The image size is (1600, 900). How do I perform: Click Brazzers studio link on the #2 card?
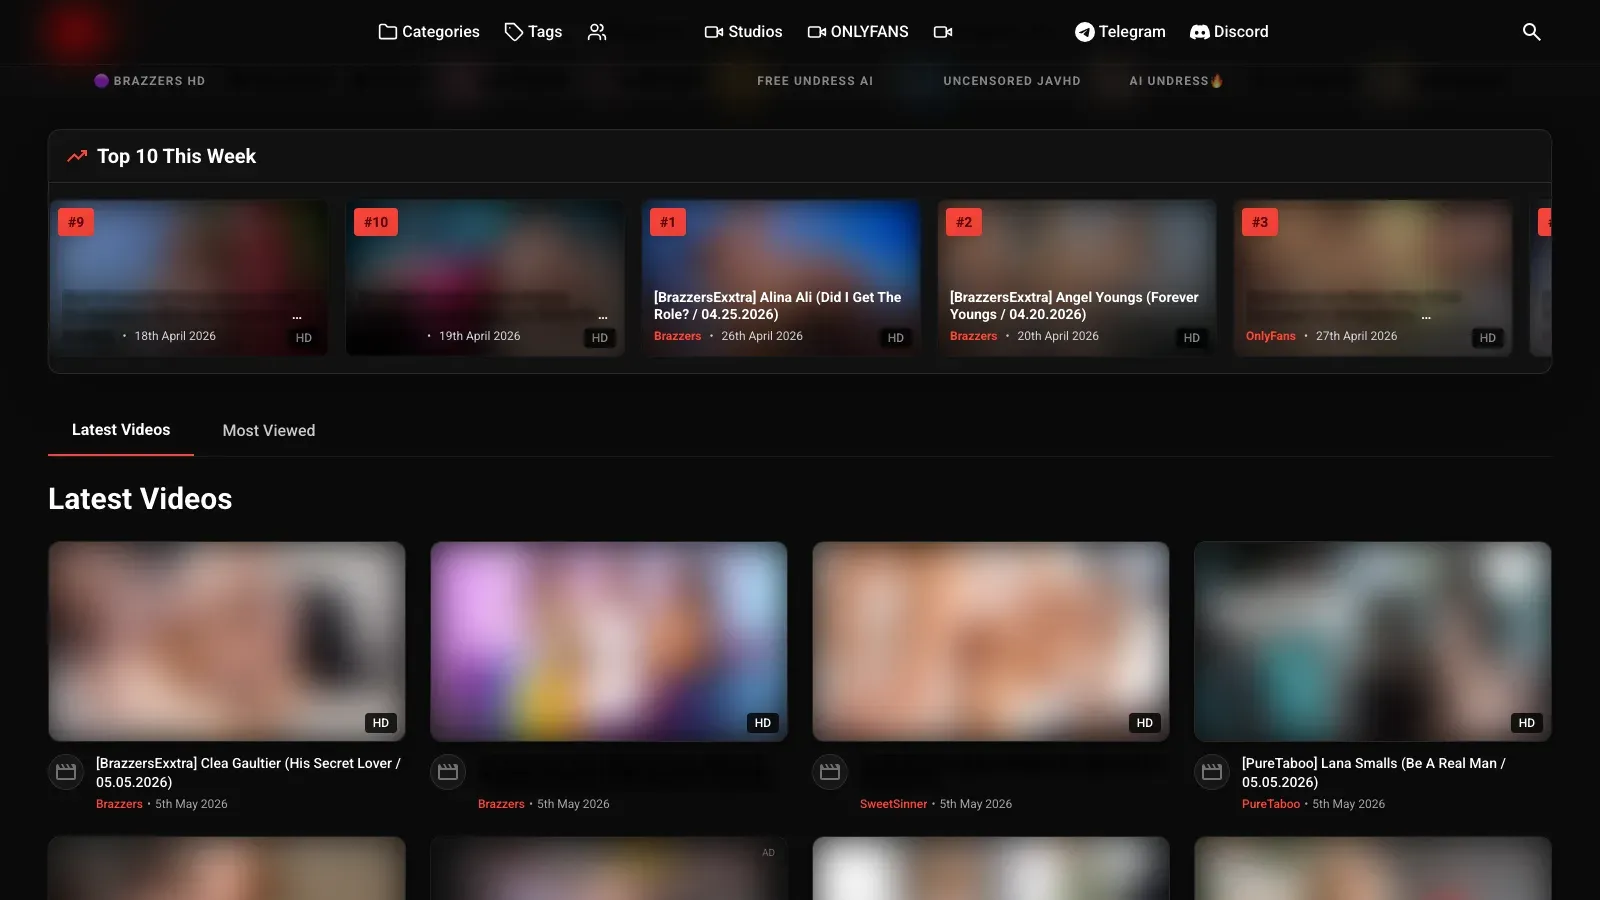(974, 336)
